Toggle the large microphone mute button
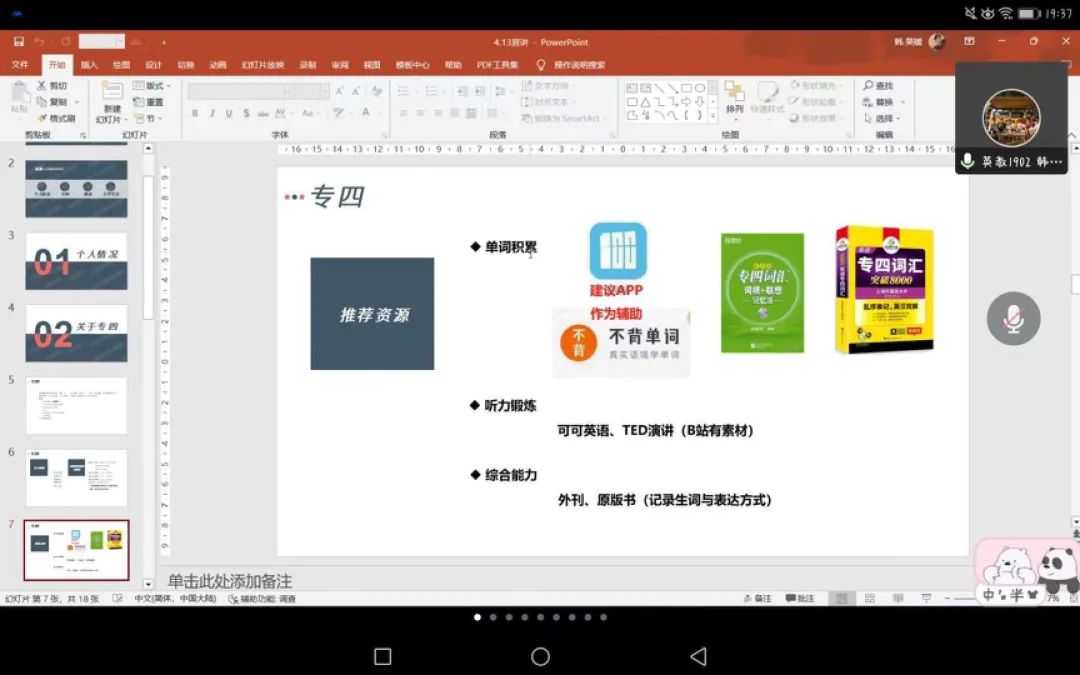Image resolution: width=1080 pixels, height=675 pixels. coord(1013,319)
